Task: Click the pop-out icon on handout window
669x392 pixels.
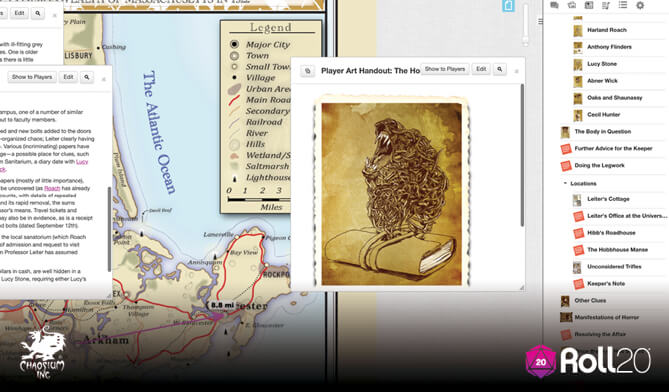Action: pyautogui.click(x=308, y=71)
